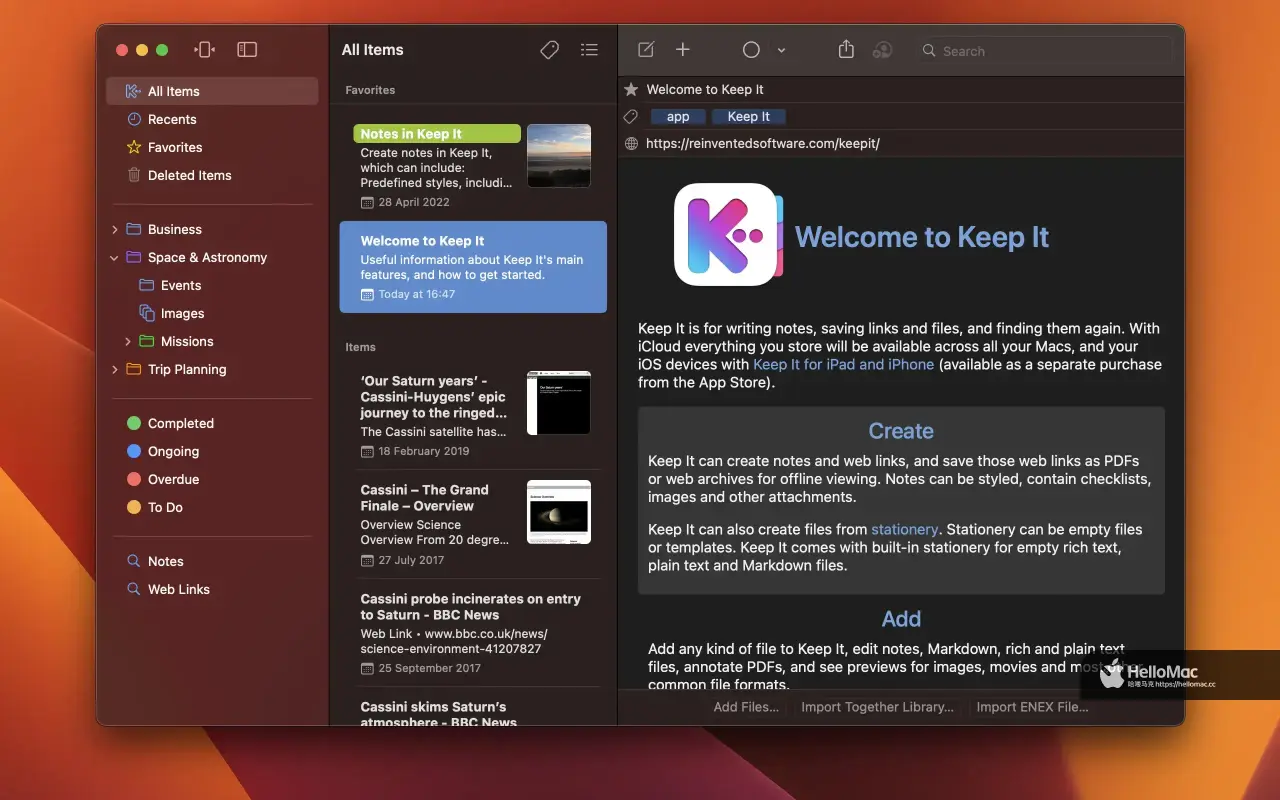
Task: Open the tag filter icon in All Items header
Action: [x=549, y=50]
